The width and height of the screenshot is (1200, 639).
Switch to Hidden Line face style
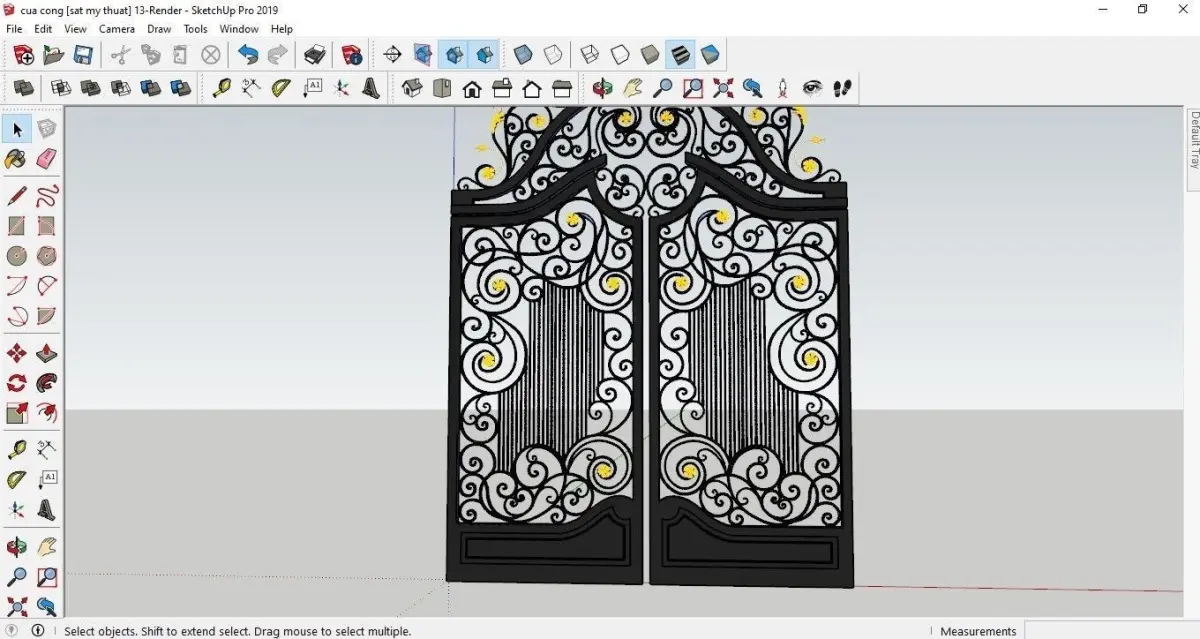[620, 55]
